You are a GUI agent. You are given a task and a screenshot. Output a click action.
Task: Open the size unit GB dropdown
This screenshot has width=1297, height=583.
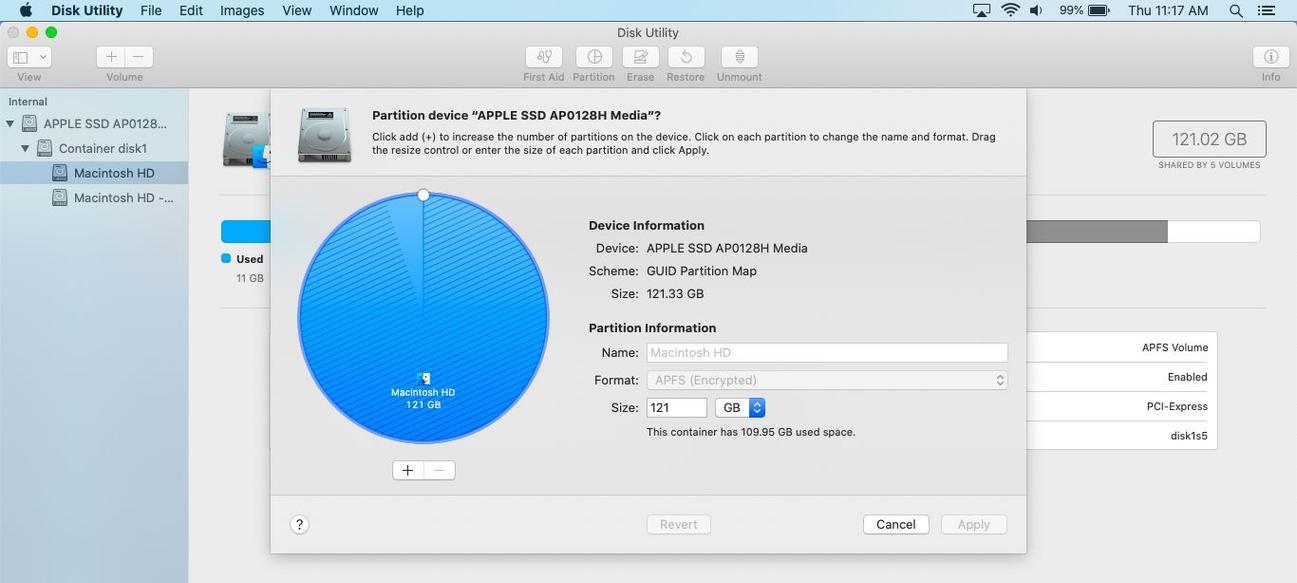[x=740, y=408]
